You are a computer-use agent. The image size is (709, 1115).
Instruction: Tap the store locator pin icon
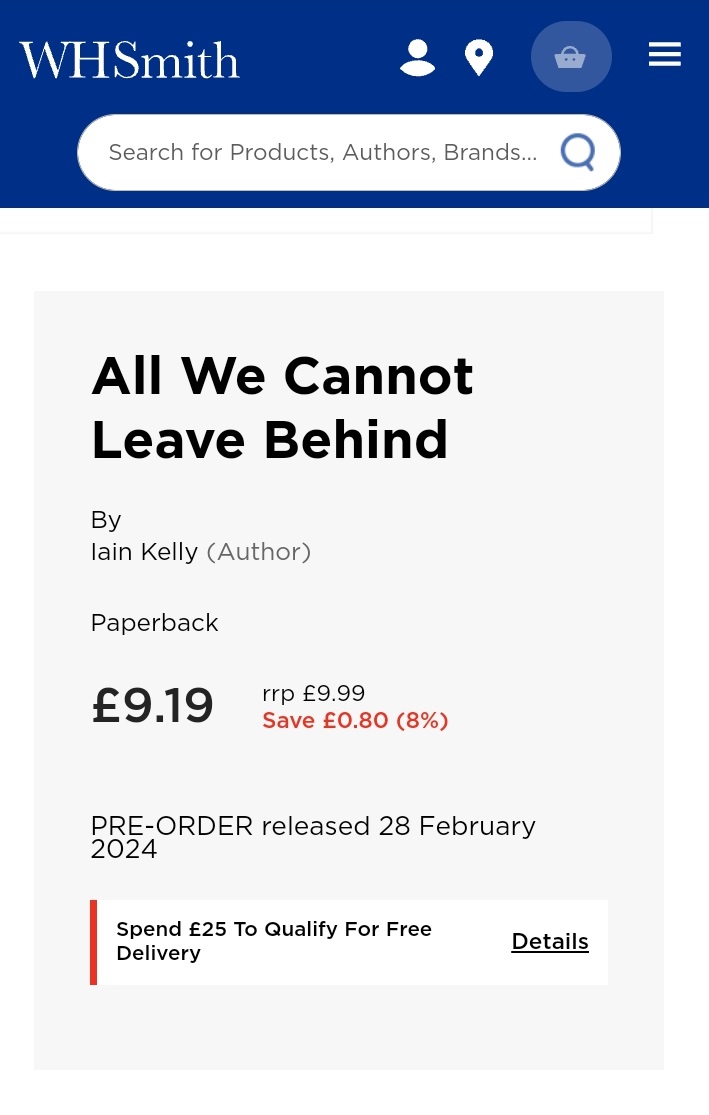point(479,57)
